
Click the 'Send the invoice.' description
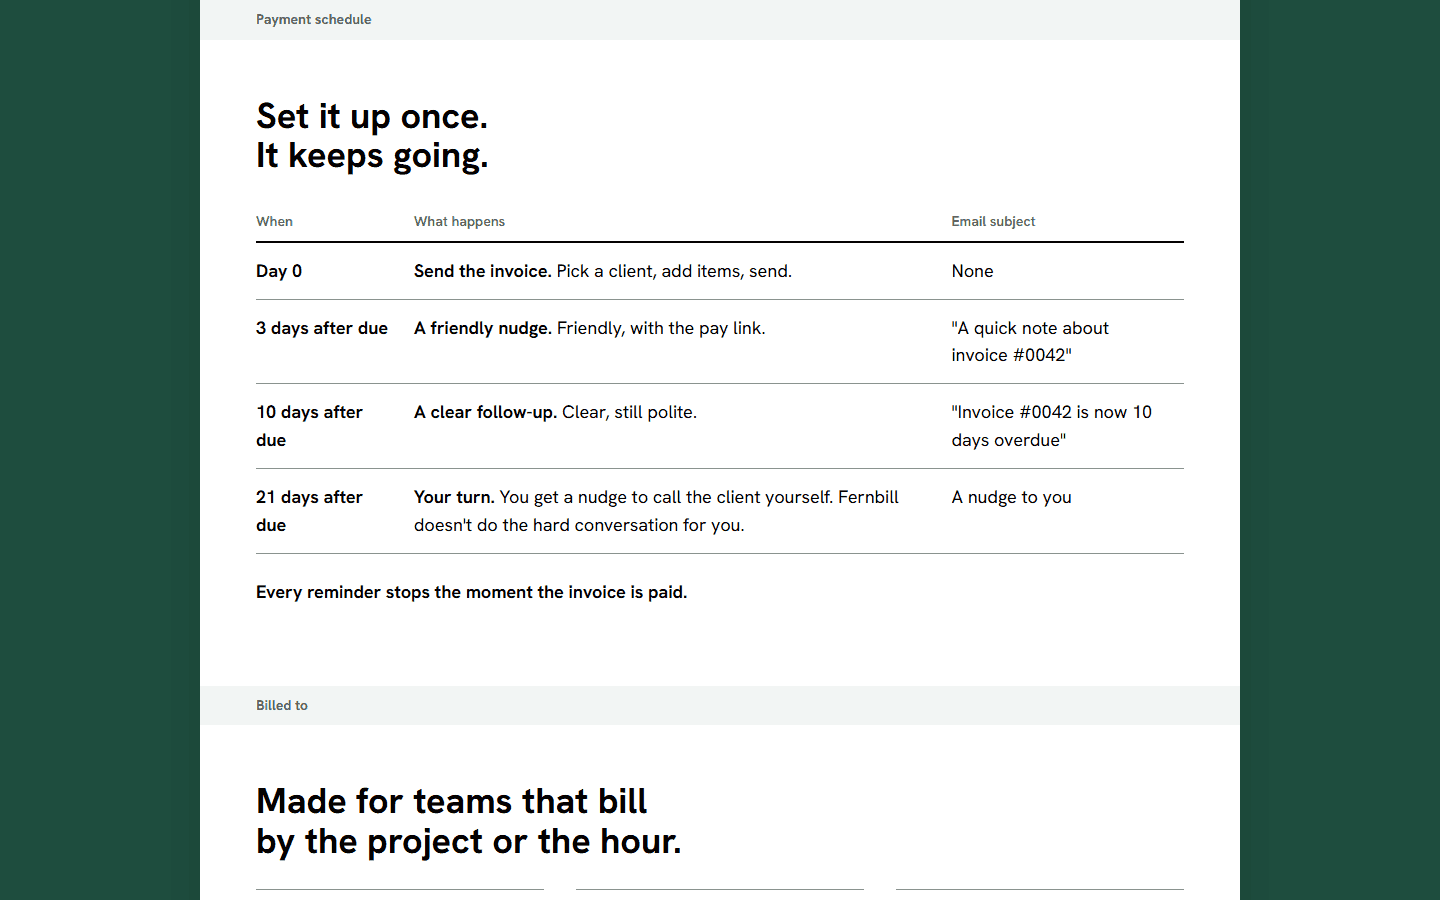603,271
